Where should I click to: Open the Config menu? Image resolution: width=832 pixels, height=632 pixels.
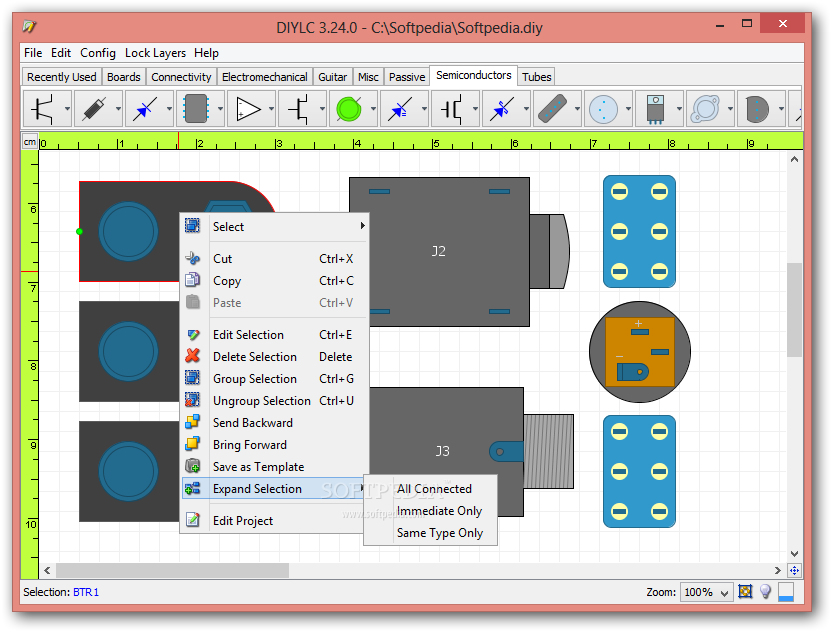pos(98,53)
